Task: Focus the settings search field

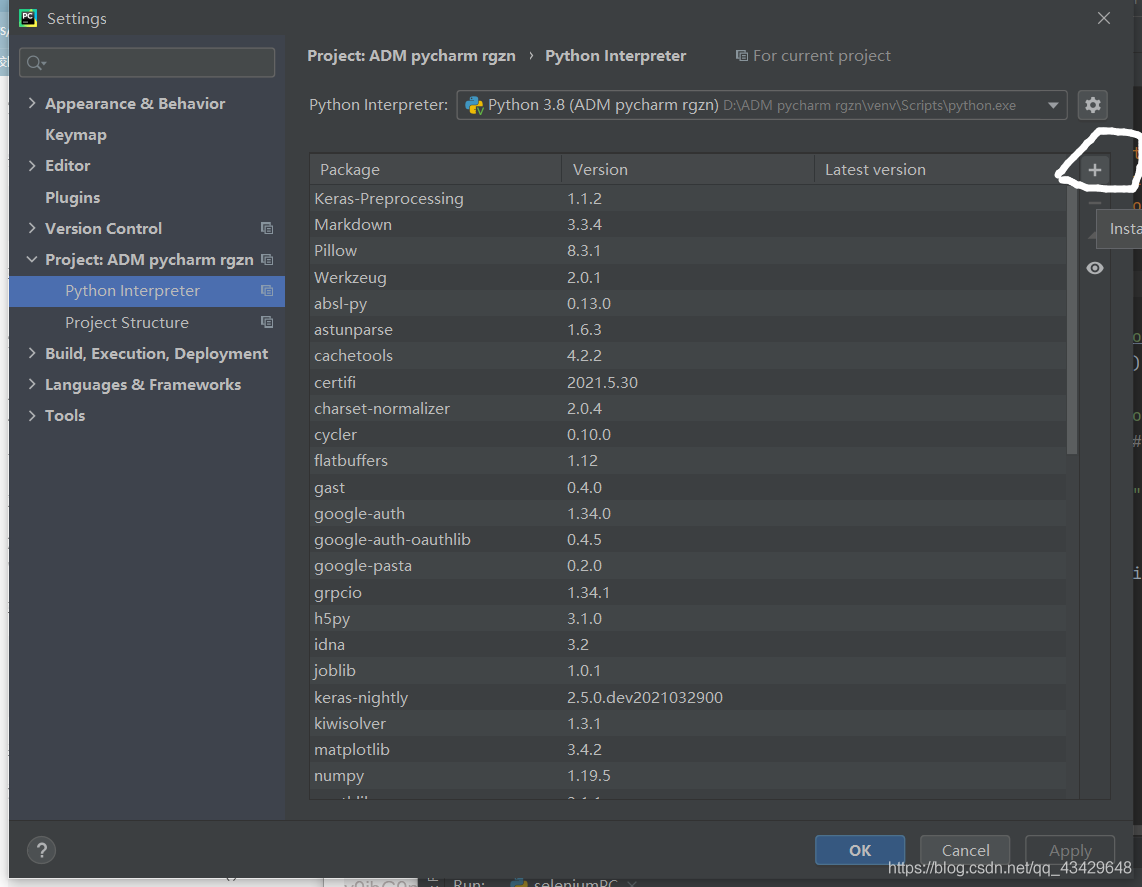Action: tap(147, 63)
